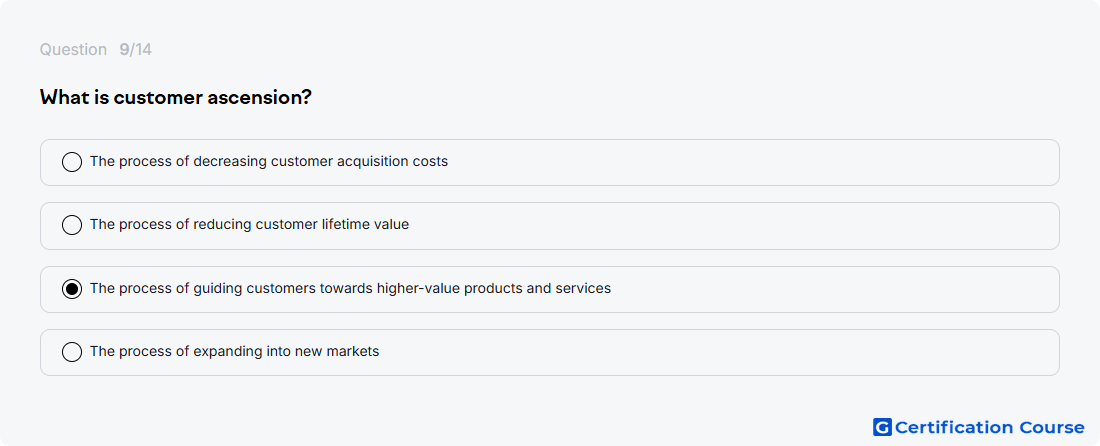Click the heading "What is customer ascension?"
The height and width of the screenshot is (446, 1100).
click(175, 97)
